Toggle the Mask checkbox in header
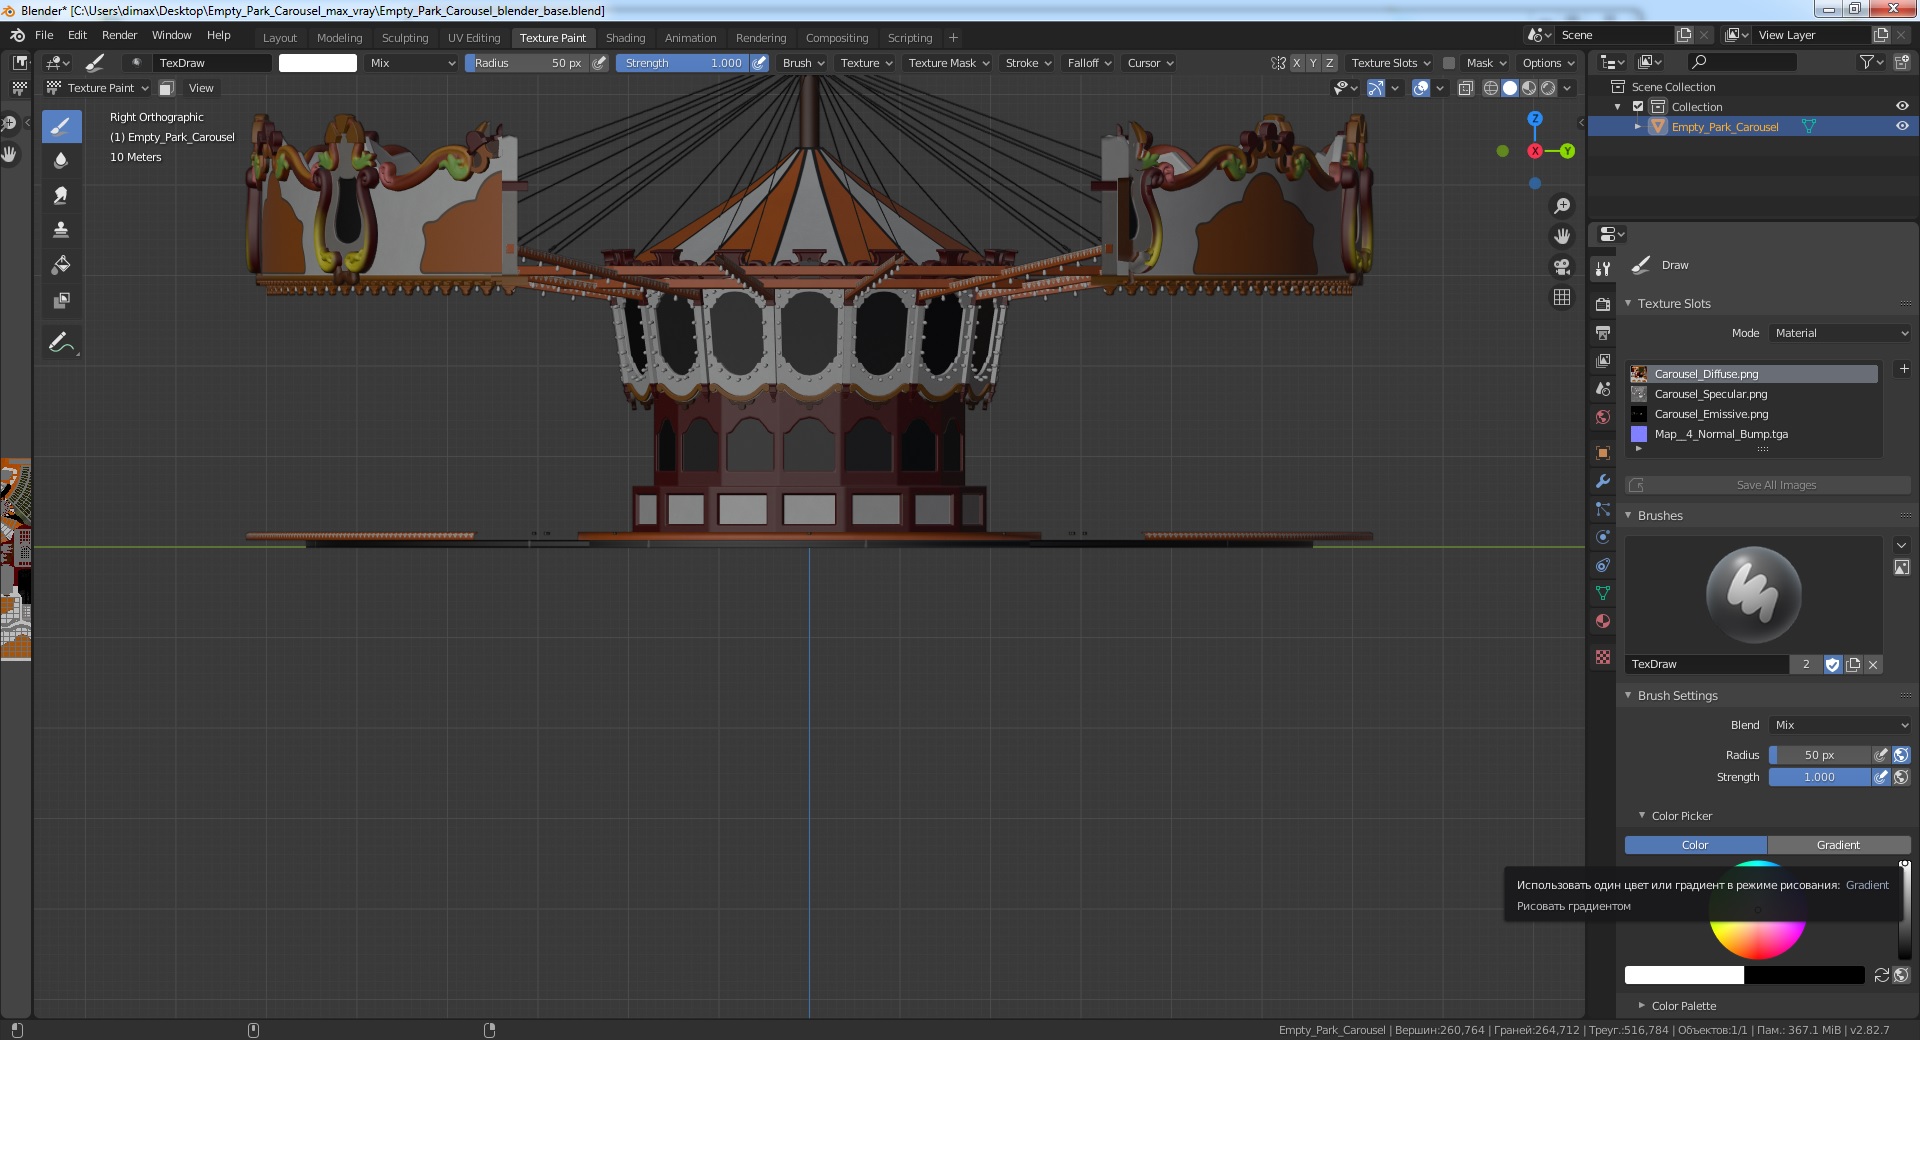 [1448, 63]
